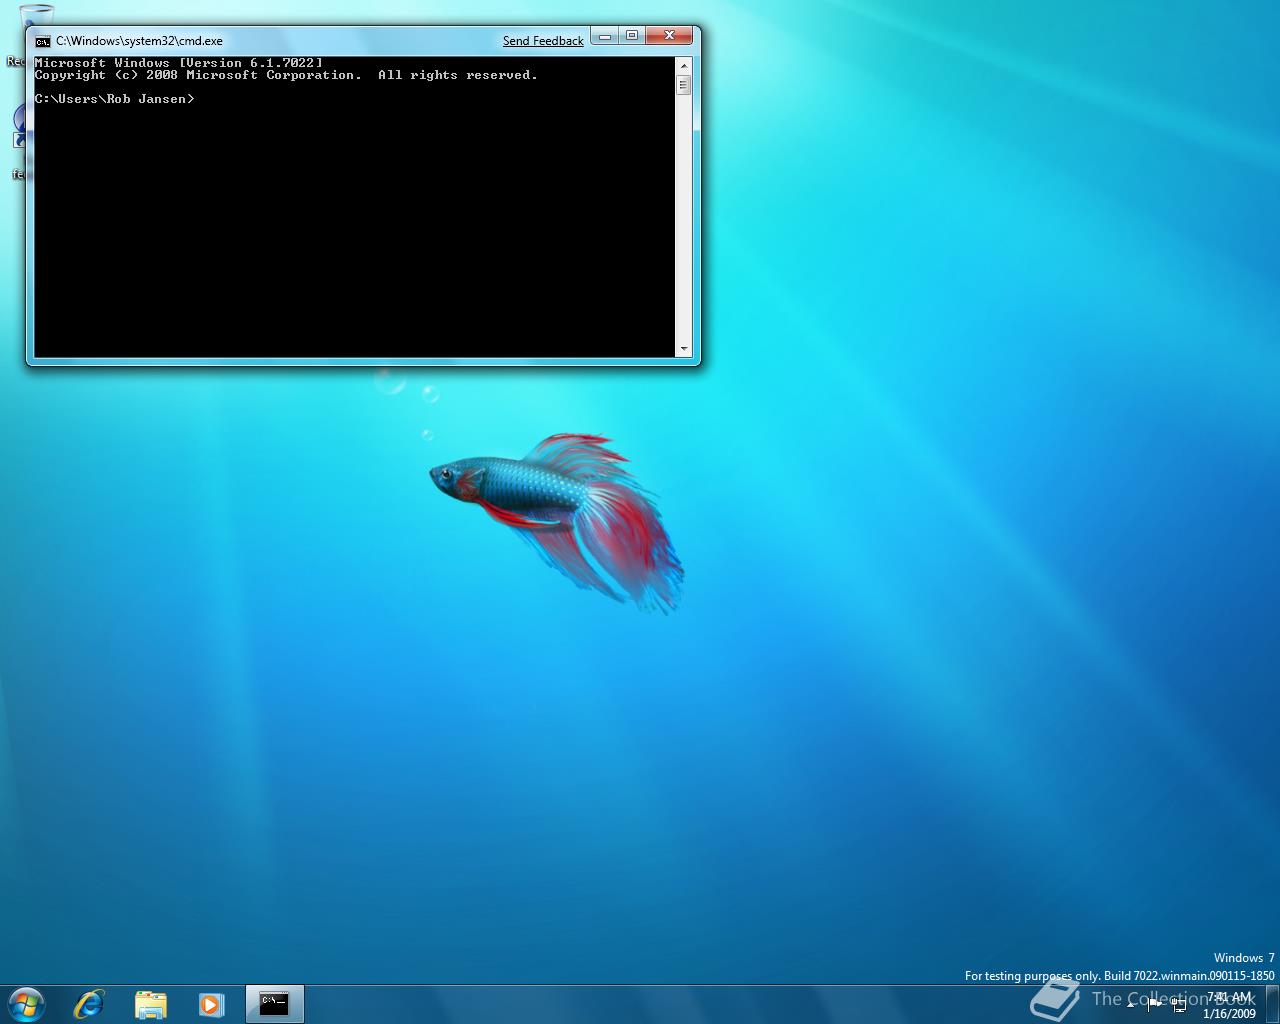Click the 'C:\Users\Rob Jansen>' prompt line
The width and height of the screenshot is (1280, 1024).
coord(114,99)
